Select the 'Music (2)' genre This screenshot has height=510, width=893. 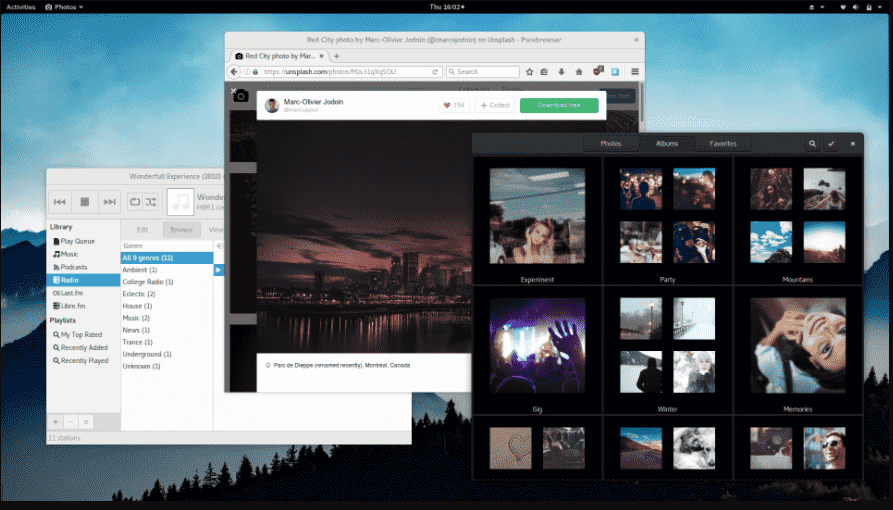coord(167,318)
